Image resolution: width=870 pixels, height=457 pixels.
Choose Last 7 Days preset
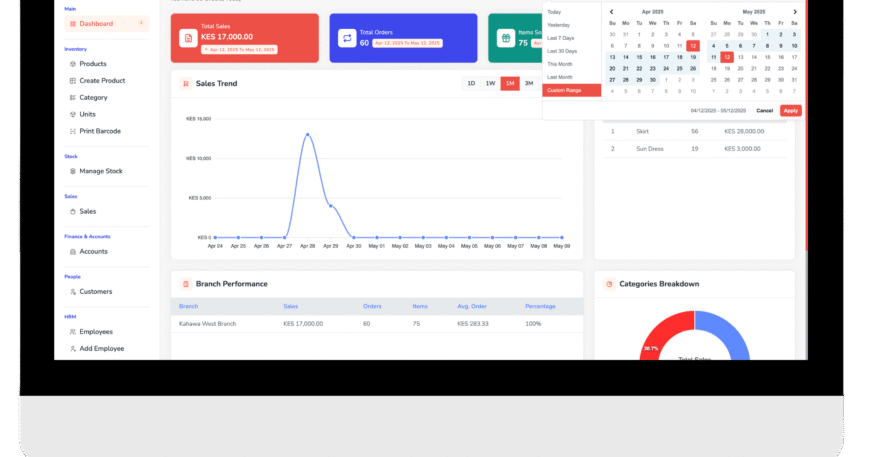[x=571, y=38]
